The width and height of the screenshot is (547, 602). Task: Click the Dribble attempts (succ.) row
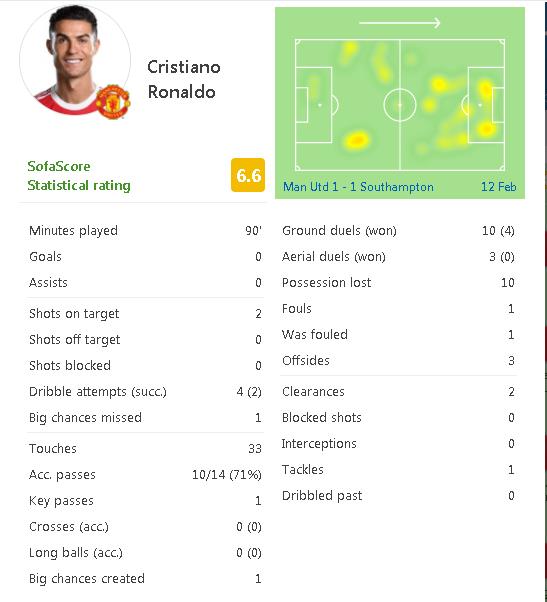pyautogui.click(x=145, y=392)
